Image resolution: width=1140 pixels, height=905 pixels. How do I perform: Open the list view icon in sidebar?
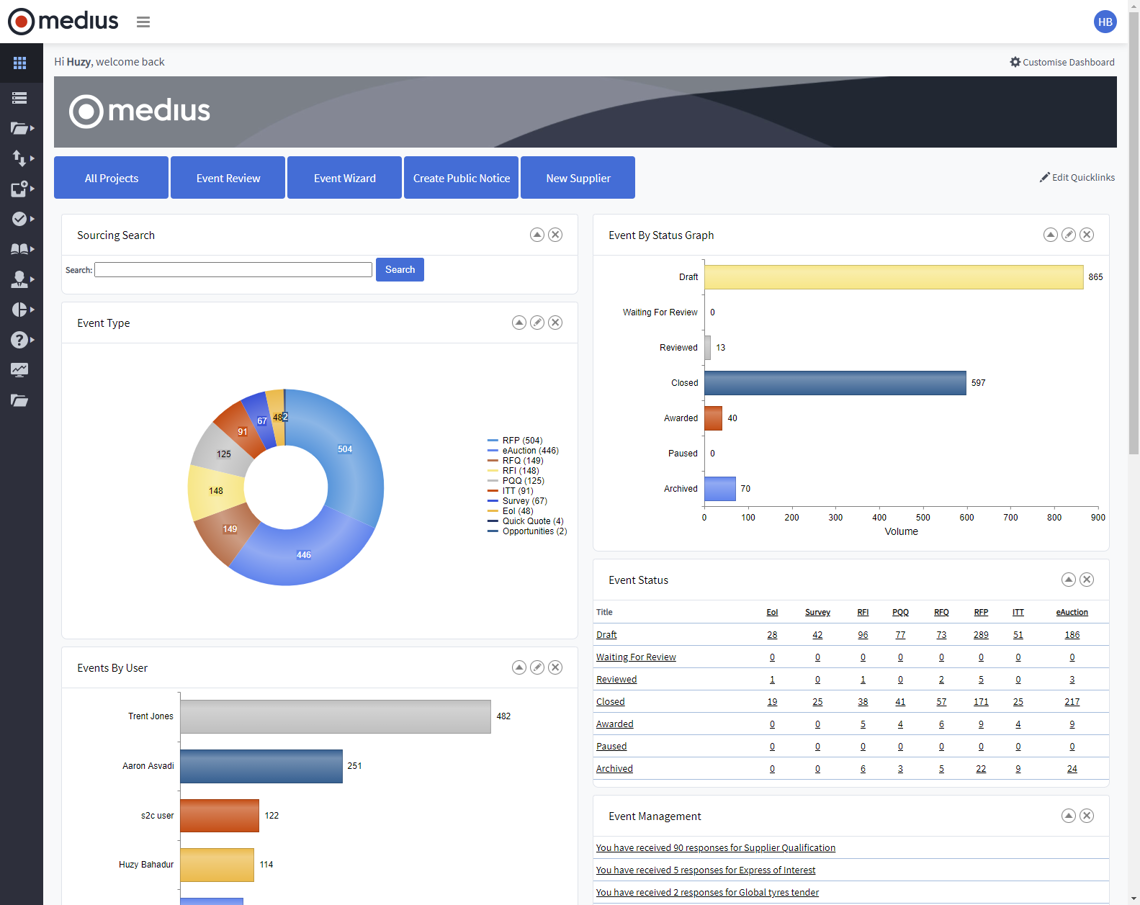click(x=19, y=98)
